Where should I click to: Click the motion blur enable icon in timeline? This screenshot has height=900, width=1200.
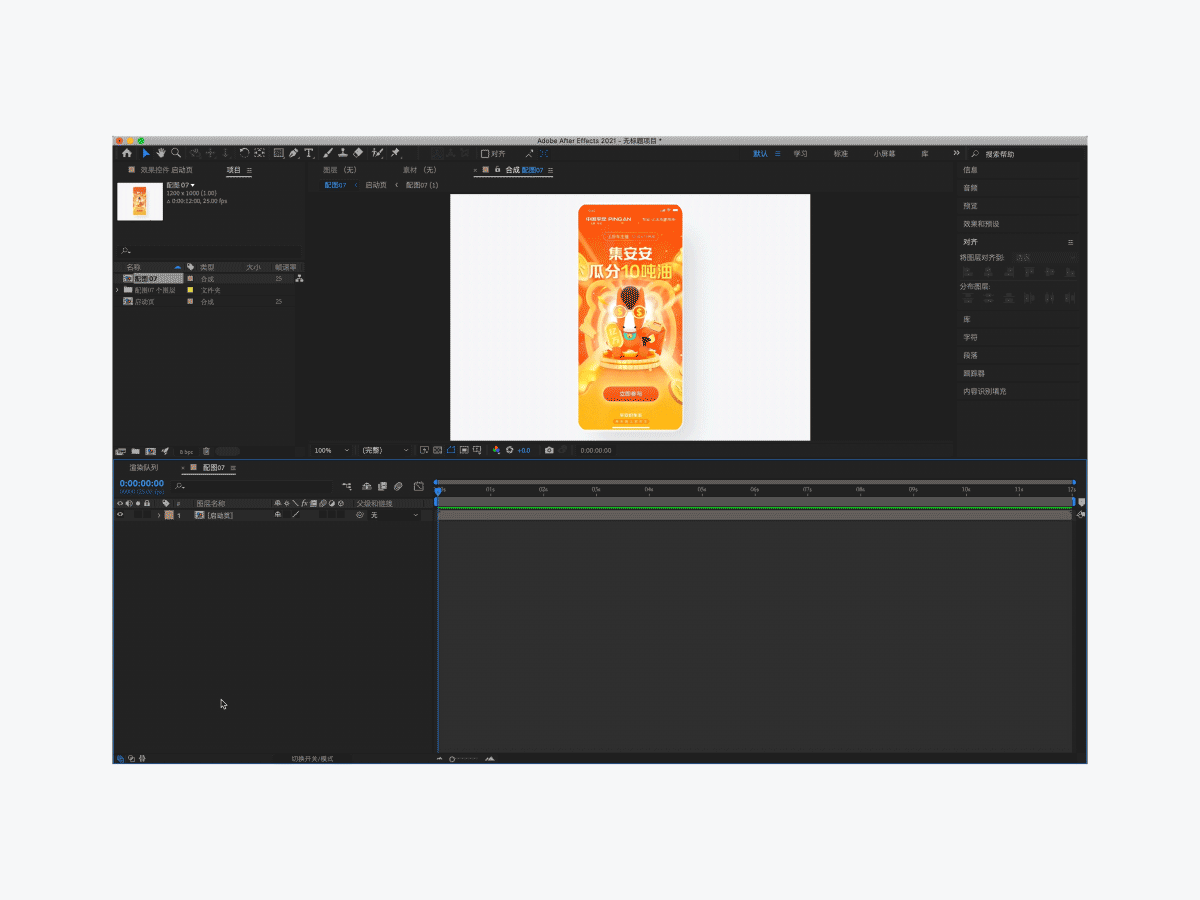pyautogui.click(x=397, y=486)
